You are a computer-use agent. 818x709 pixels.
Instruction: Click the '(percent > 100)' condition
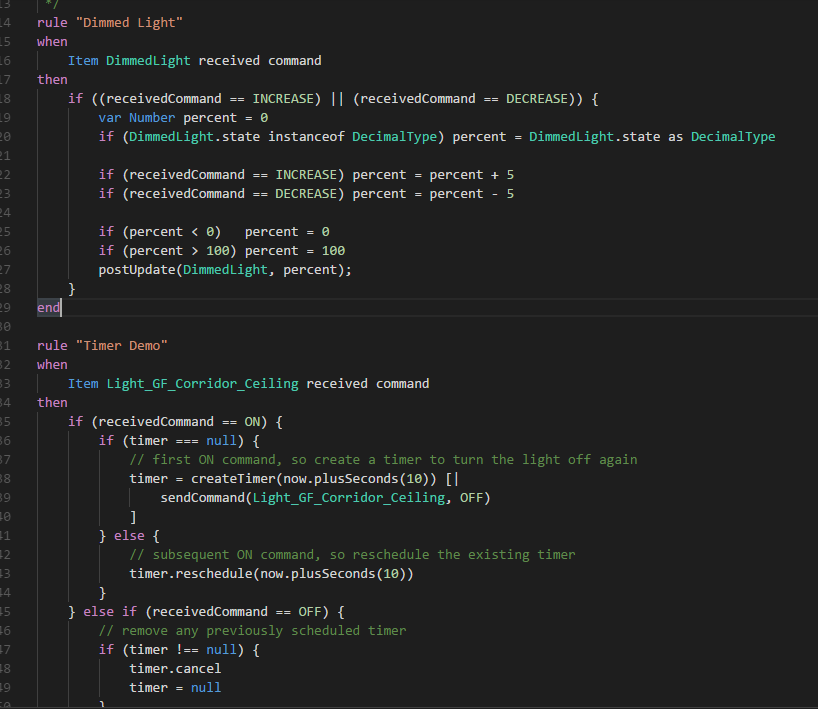179,251
